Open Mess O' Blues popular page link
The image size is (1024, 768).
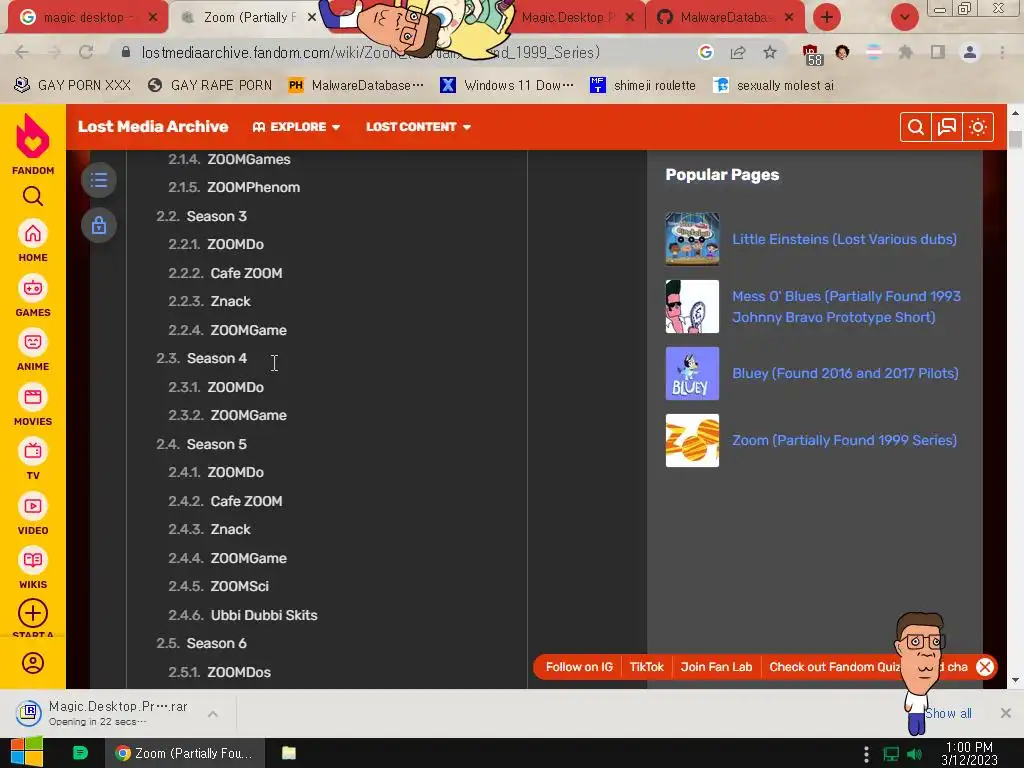pyautogui.click(x=846, y=306)
